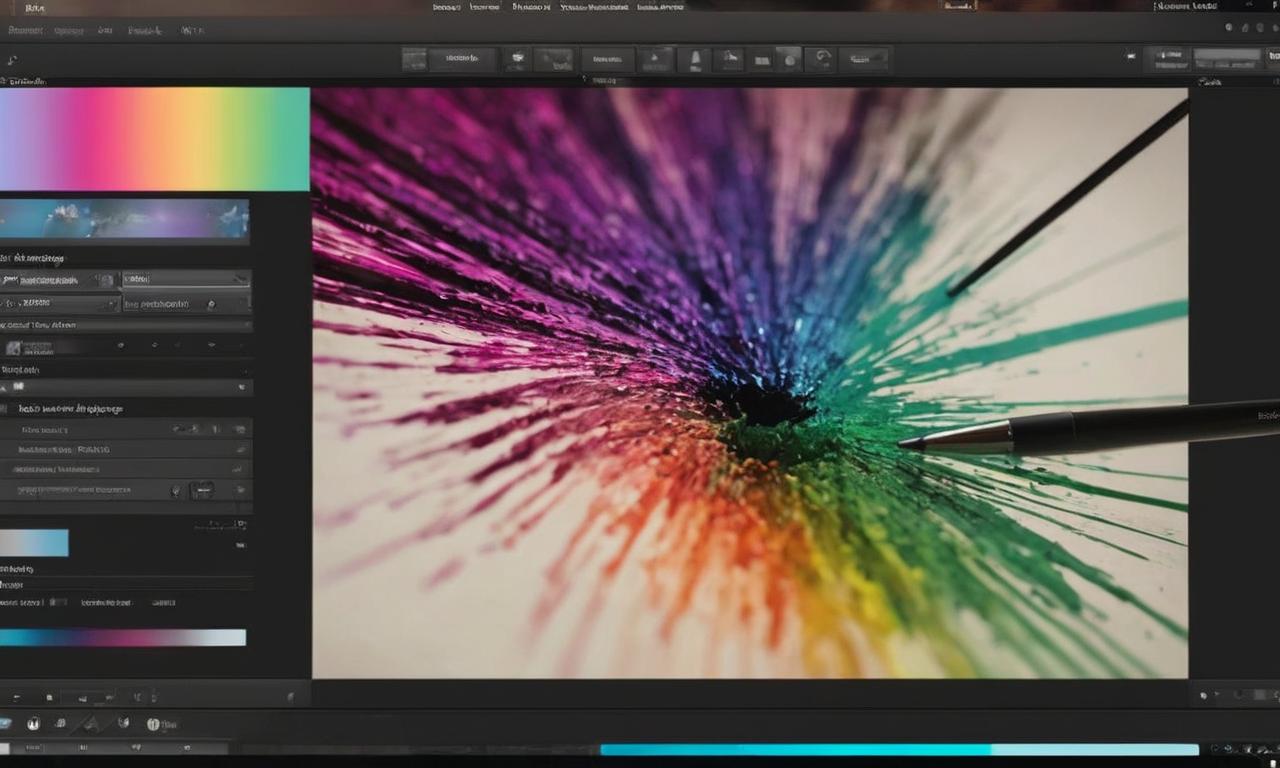Click the cyan-to-magenta gradient bar in left panel
The image size is (1280, 768).
point(123,638)
